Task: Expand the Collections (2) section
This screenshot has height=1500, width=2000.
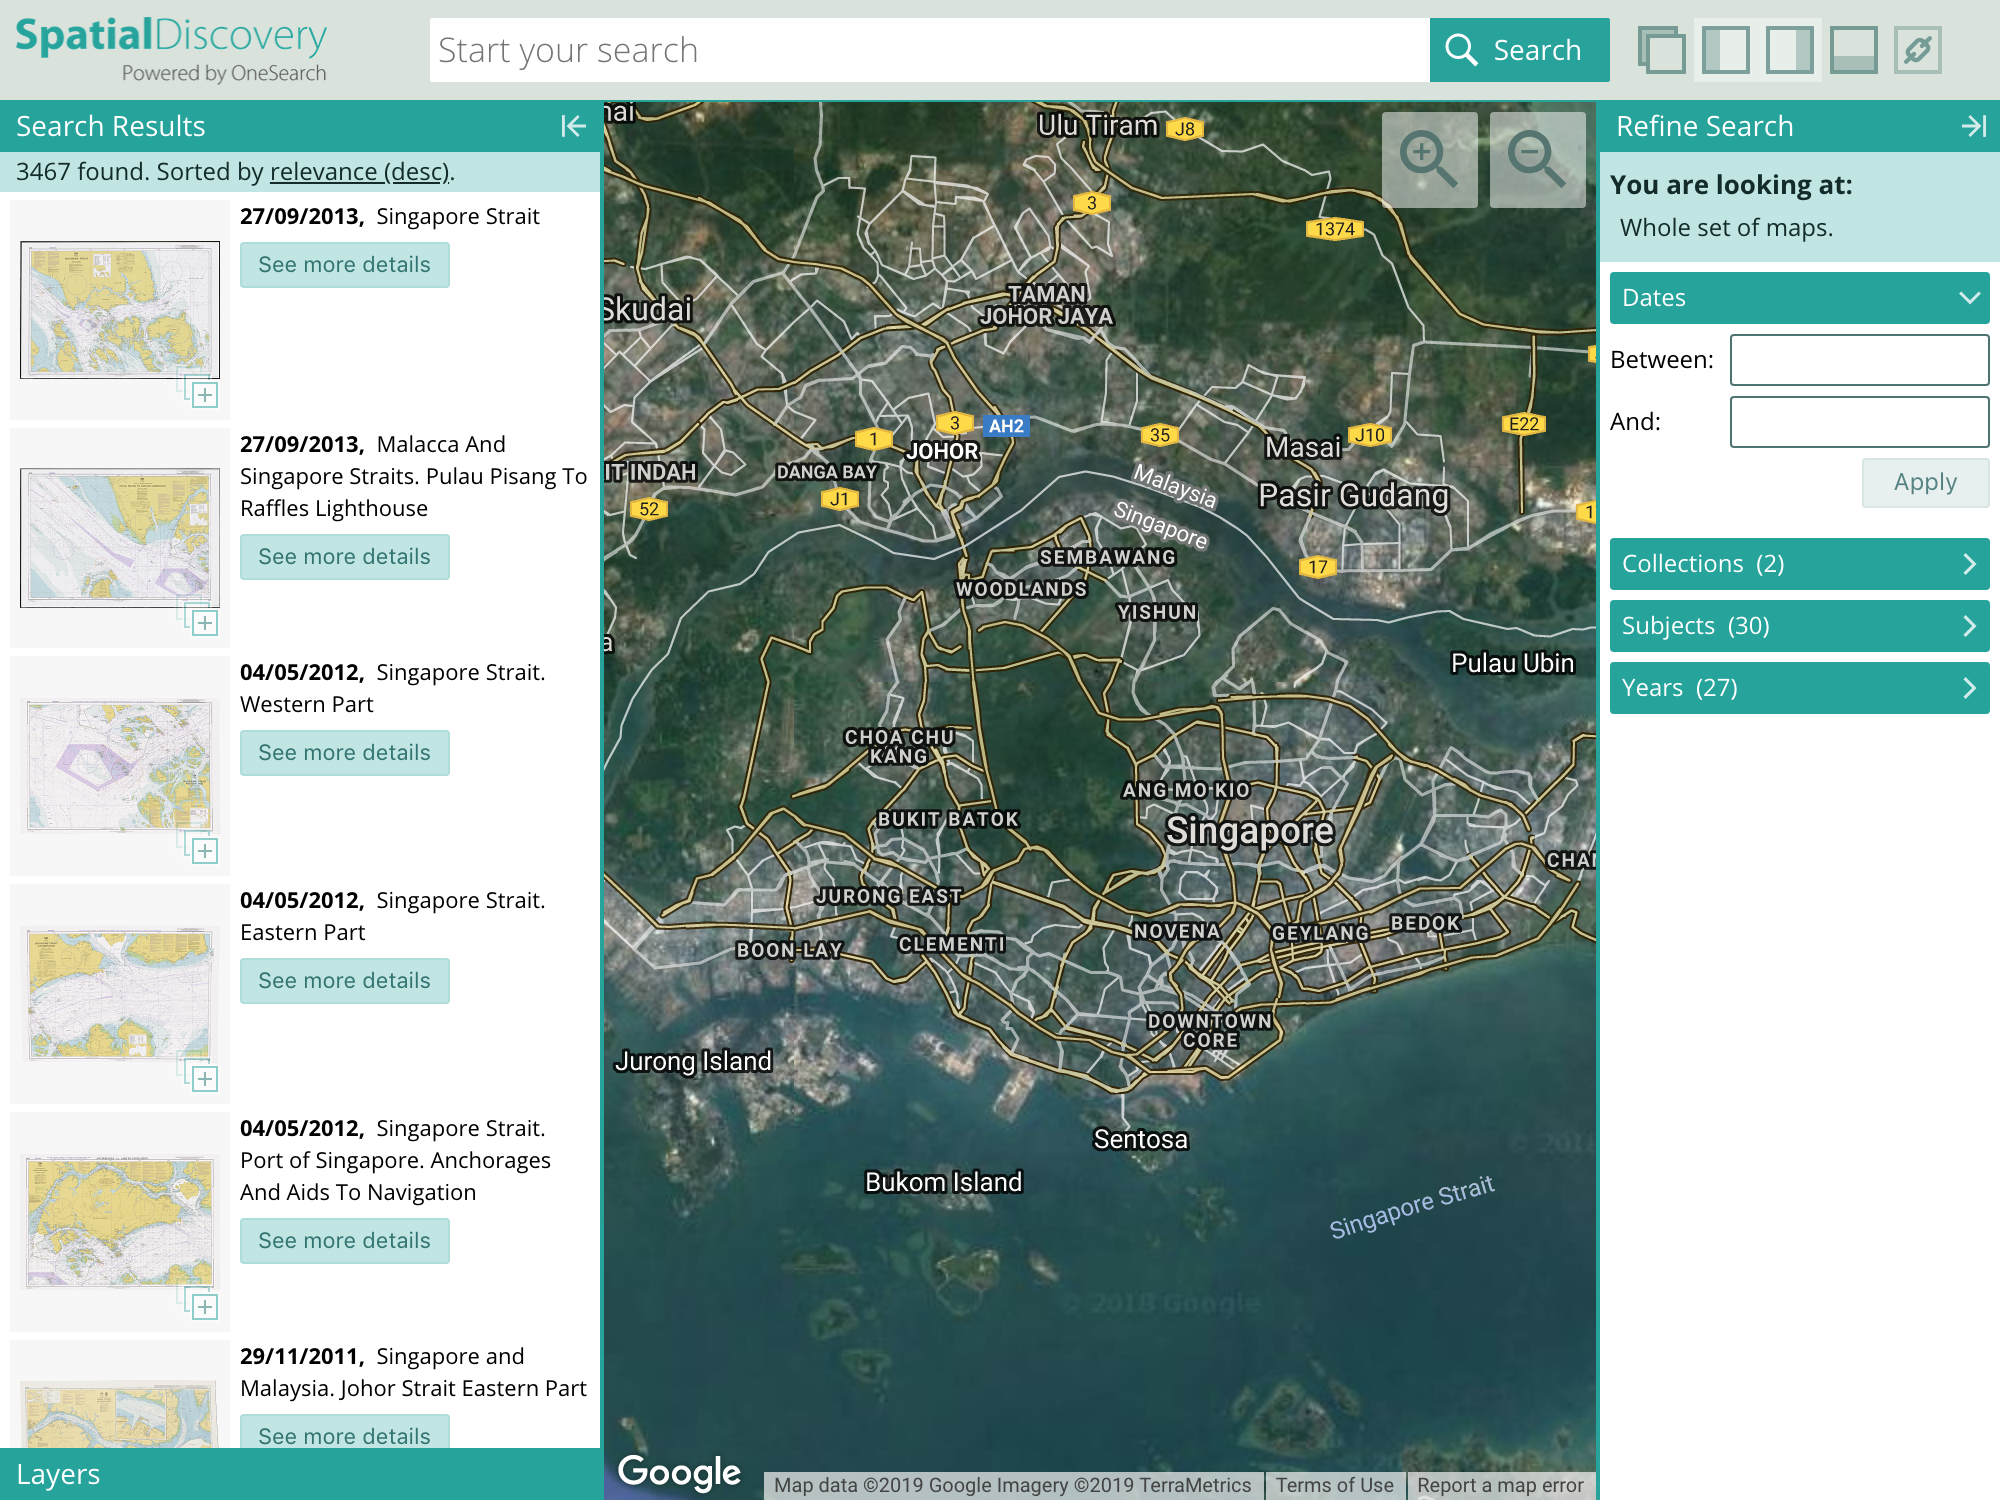Action: [1798, 563]
